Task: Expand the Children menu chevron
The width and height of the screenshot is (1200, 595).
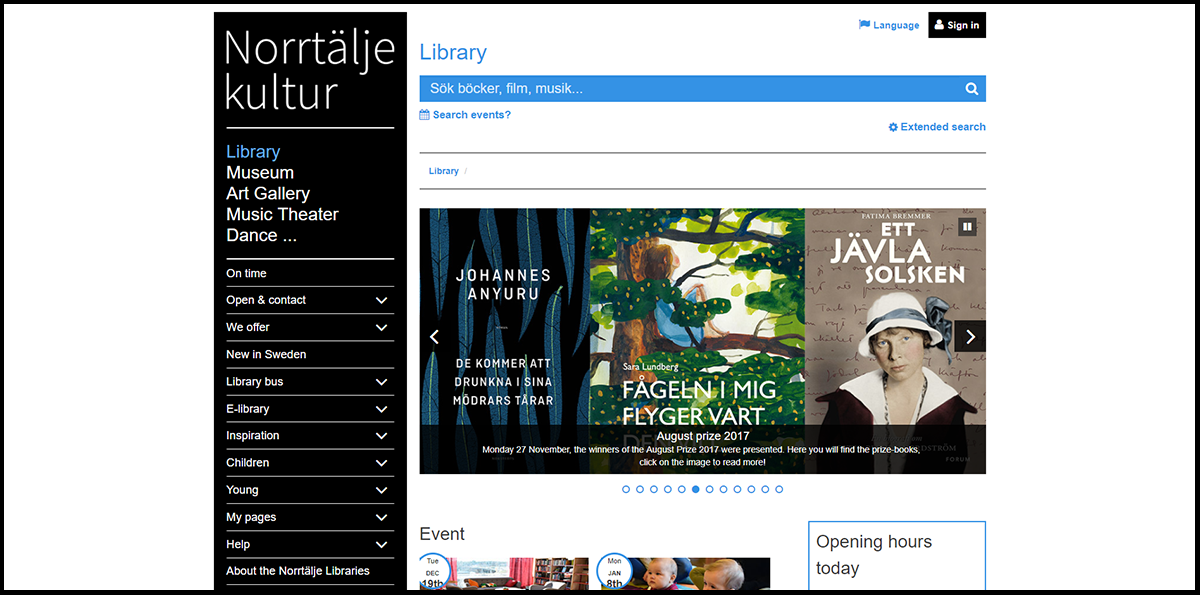Action: pos(381,463)
